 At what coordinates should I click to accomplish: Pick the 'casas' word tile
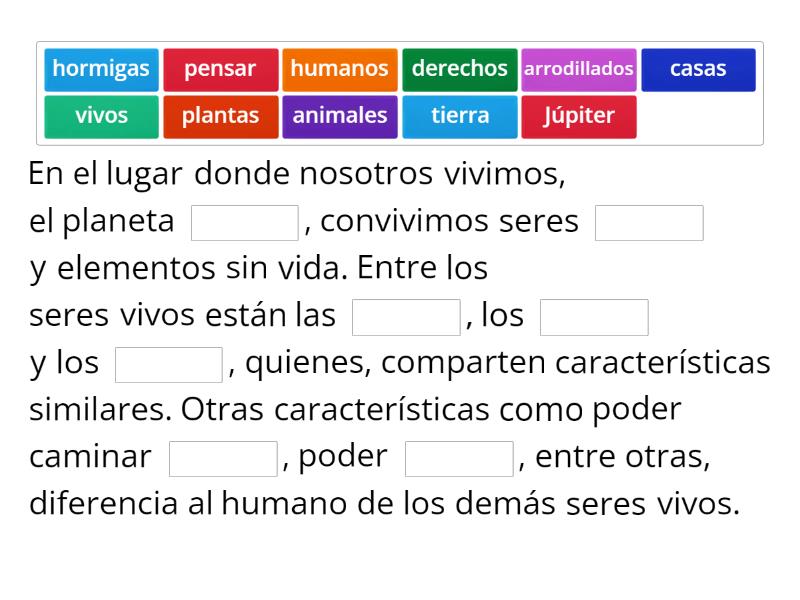(698, 69)
